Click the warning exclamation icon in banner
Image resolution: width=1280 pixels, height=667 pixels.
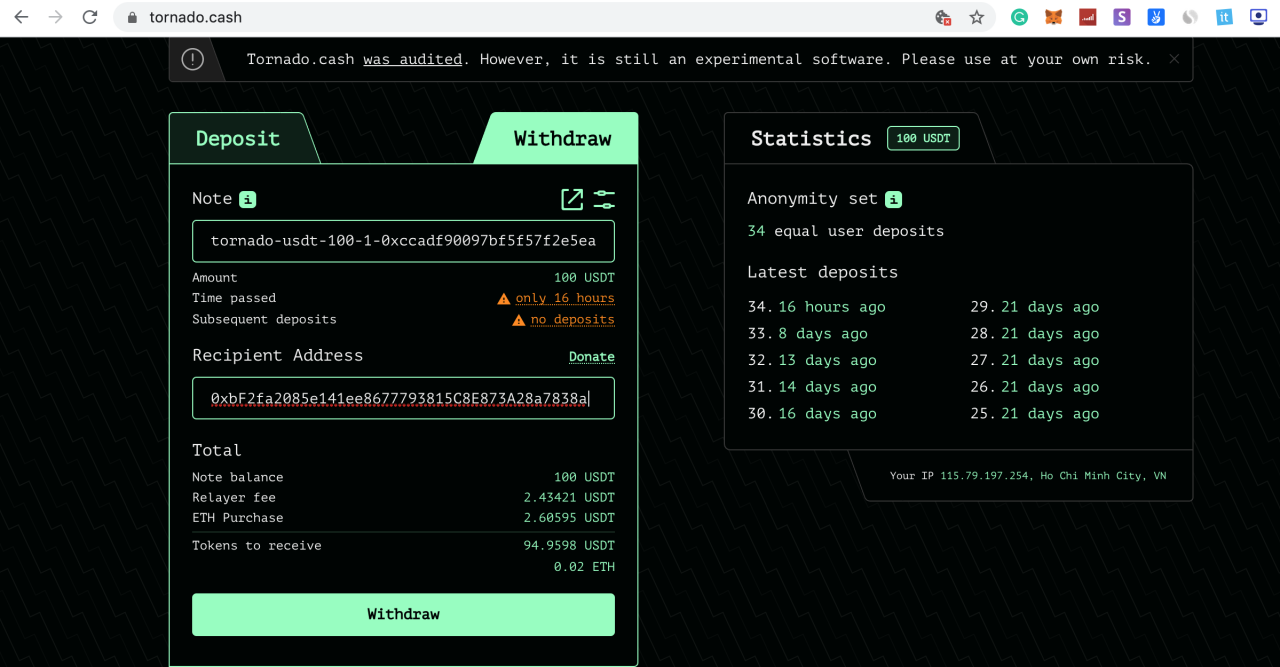193,59
